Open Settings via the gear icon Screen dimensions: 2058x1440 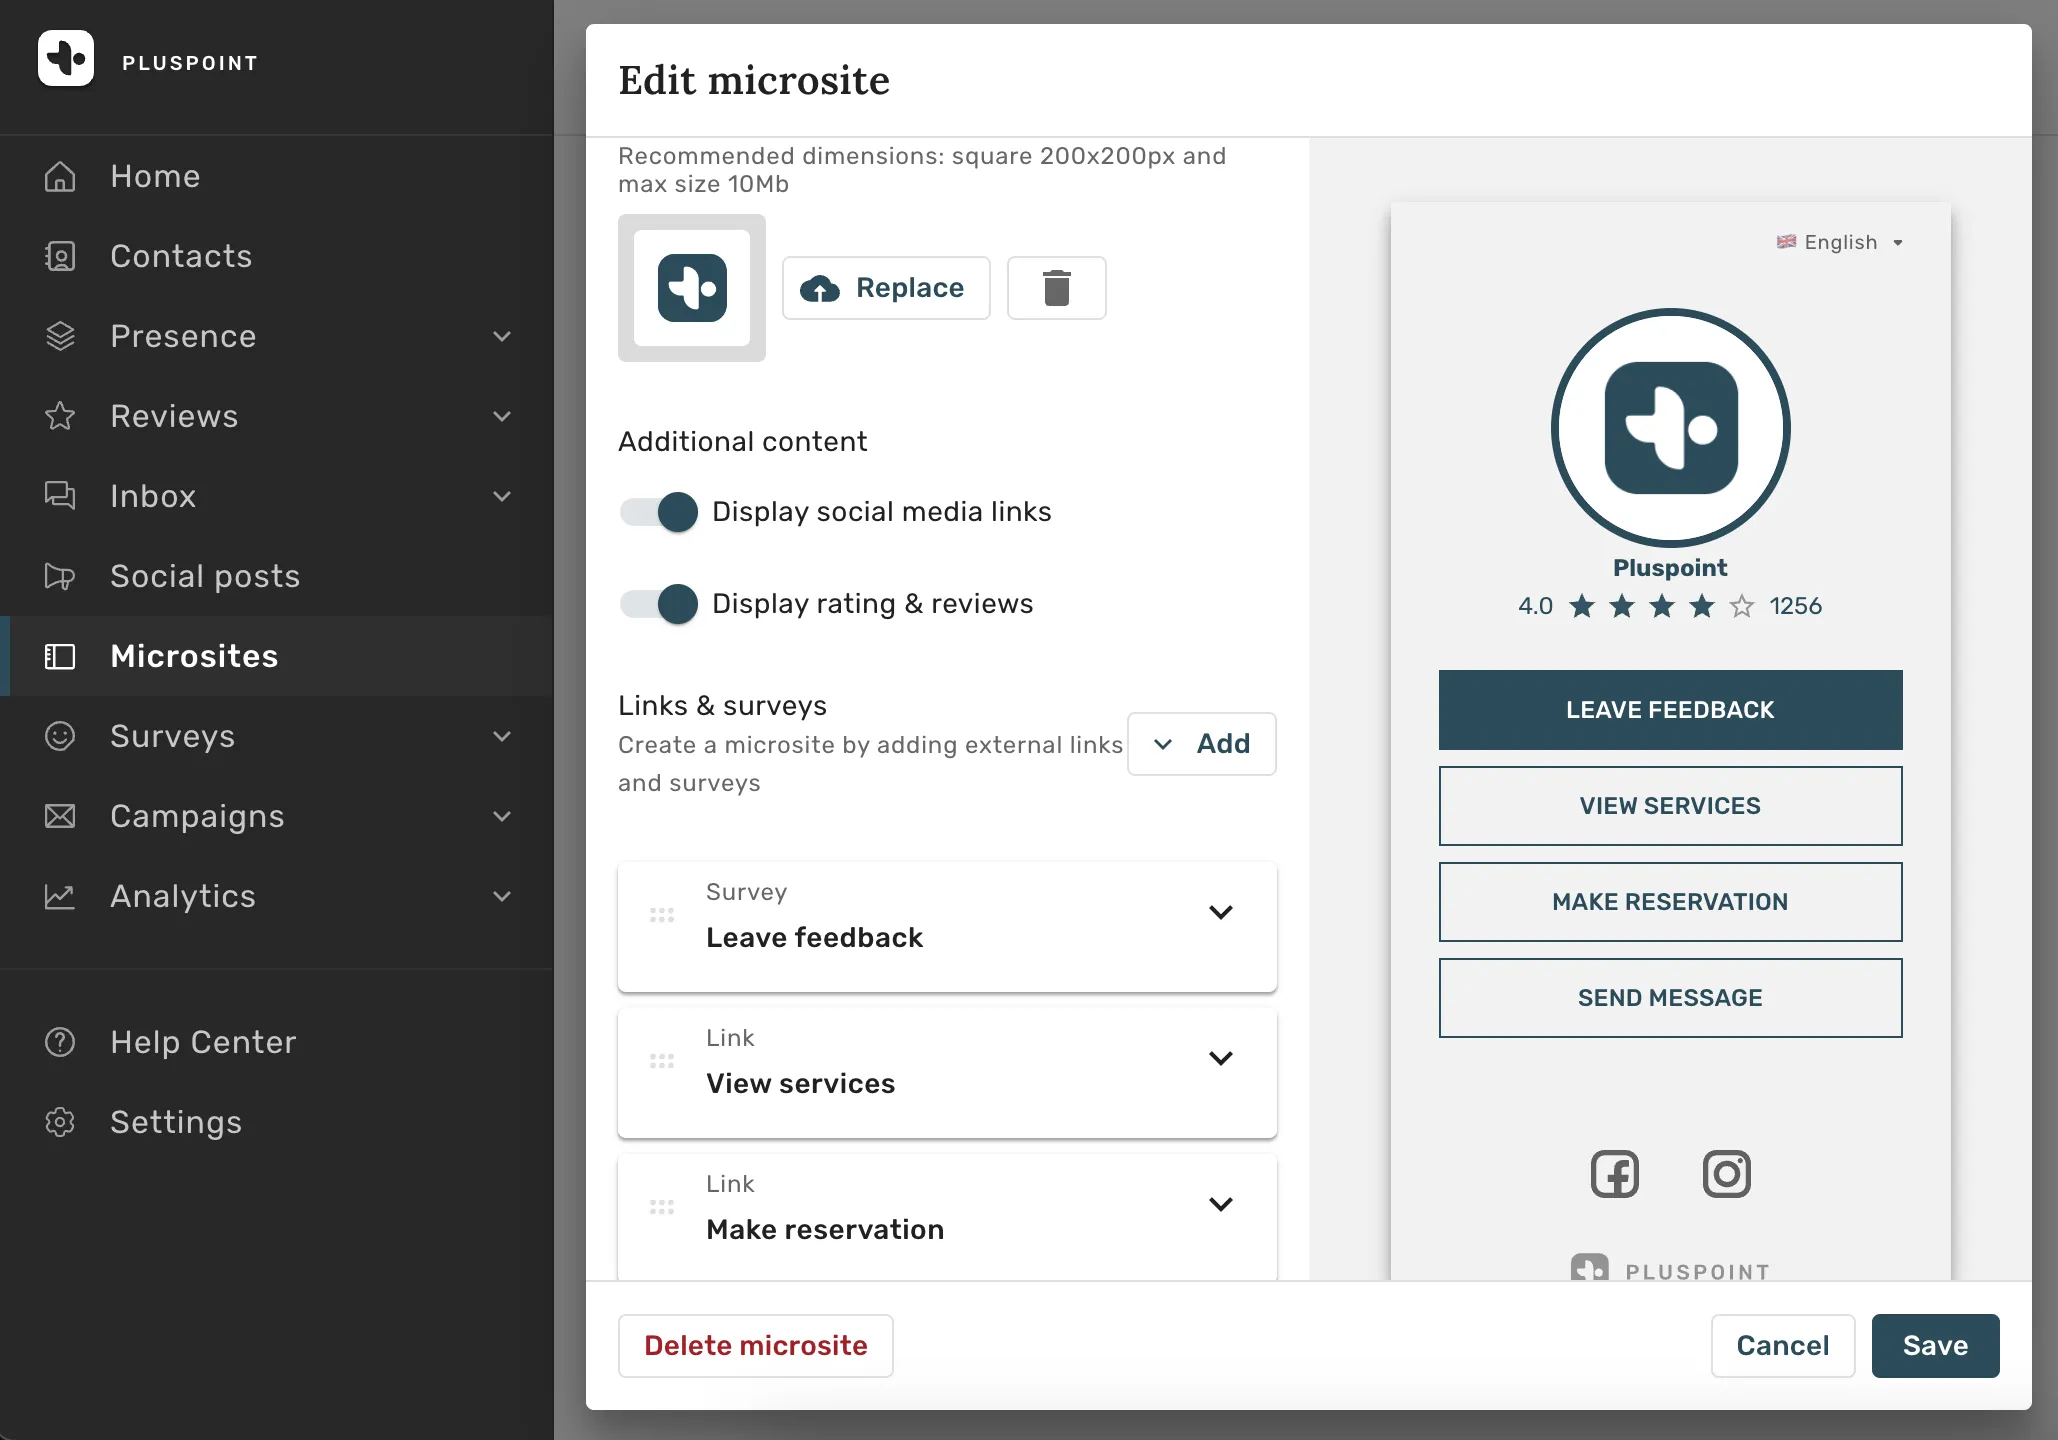coord(60,1122)
